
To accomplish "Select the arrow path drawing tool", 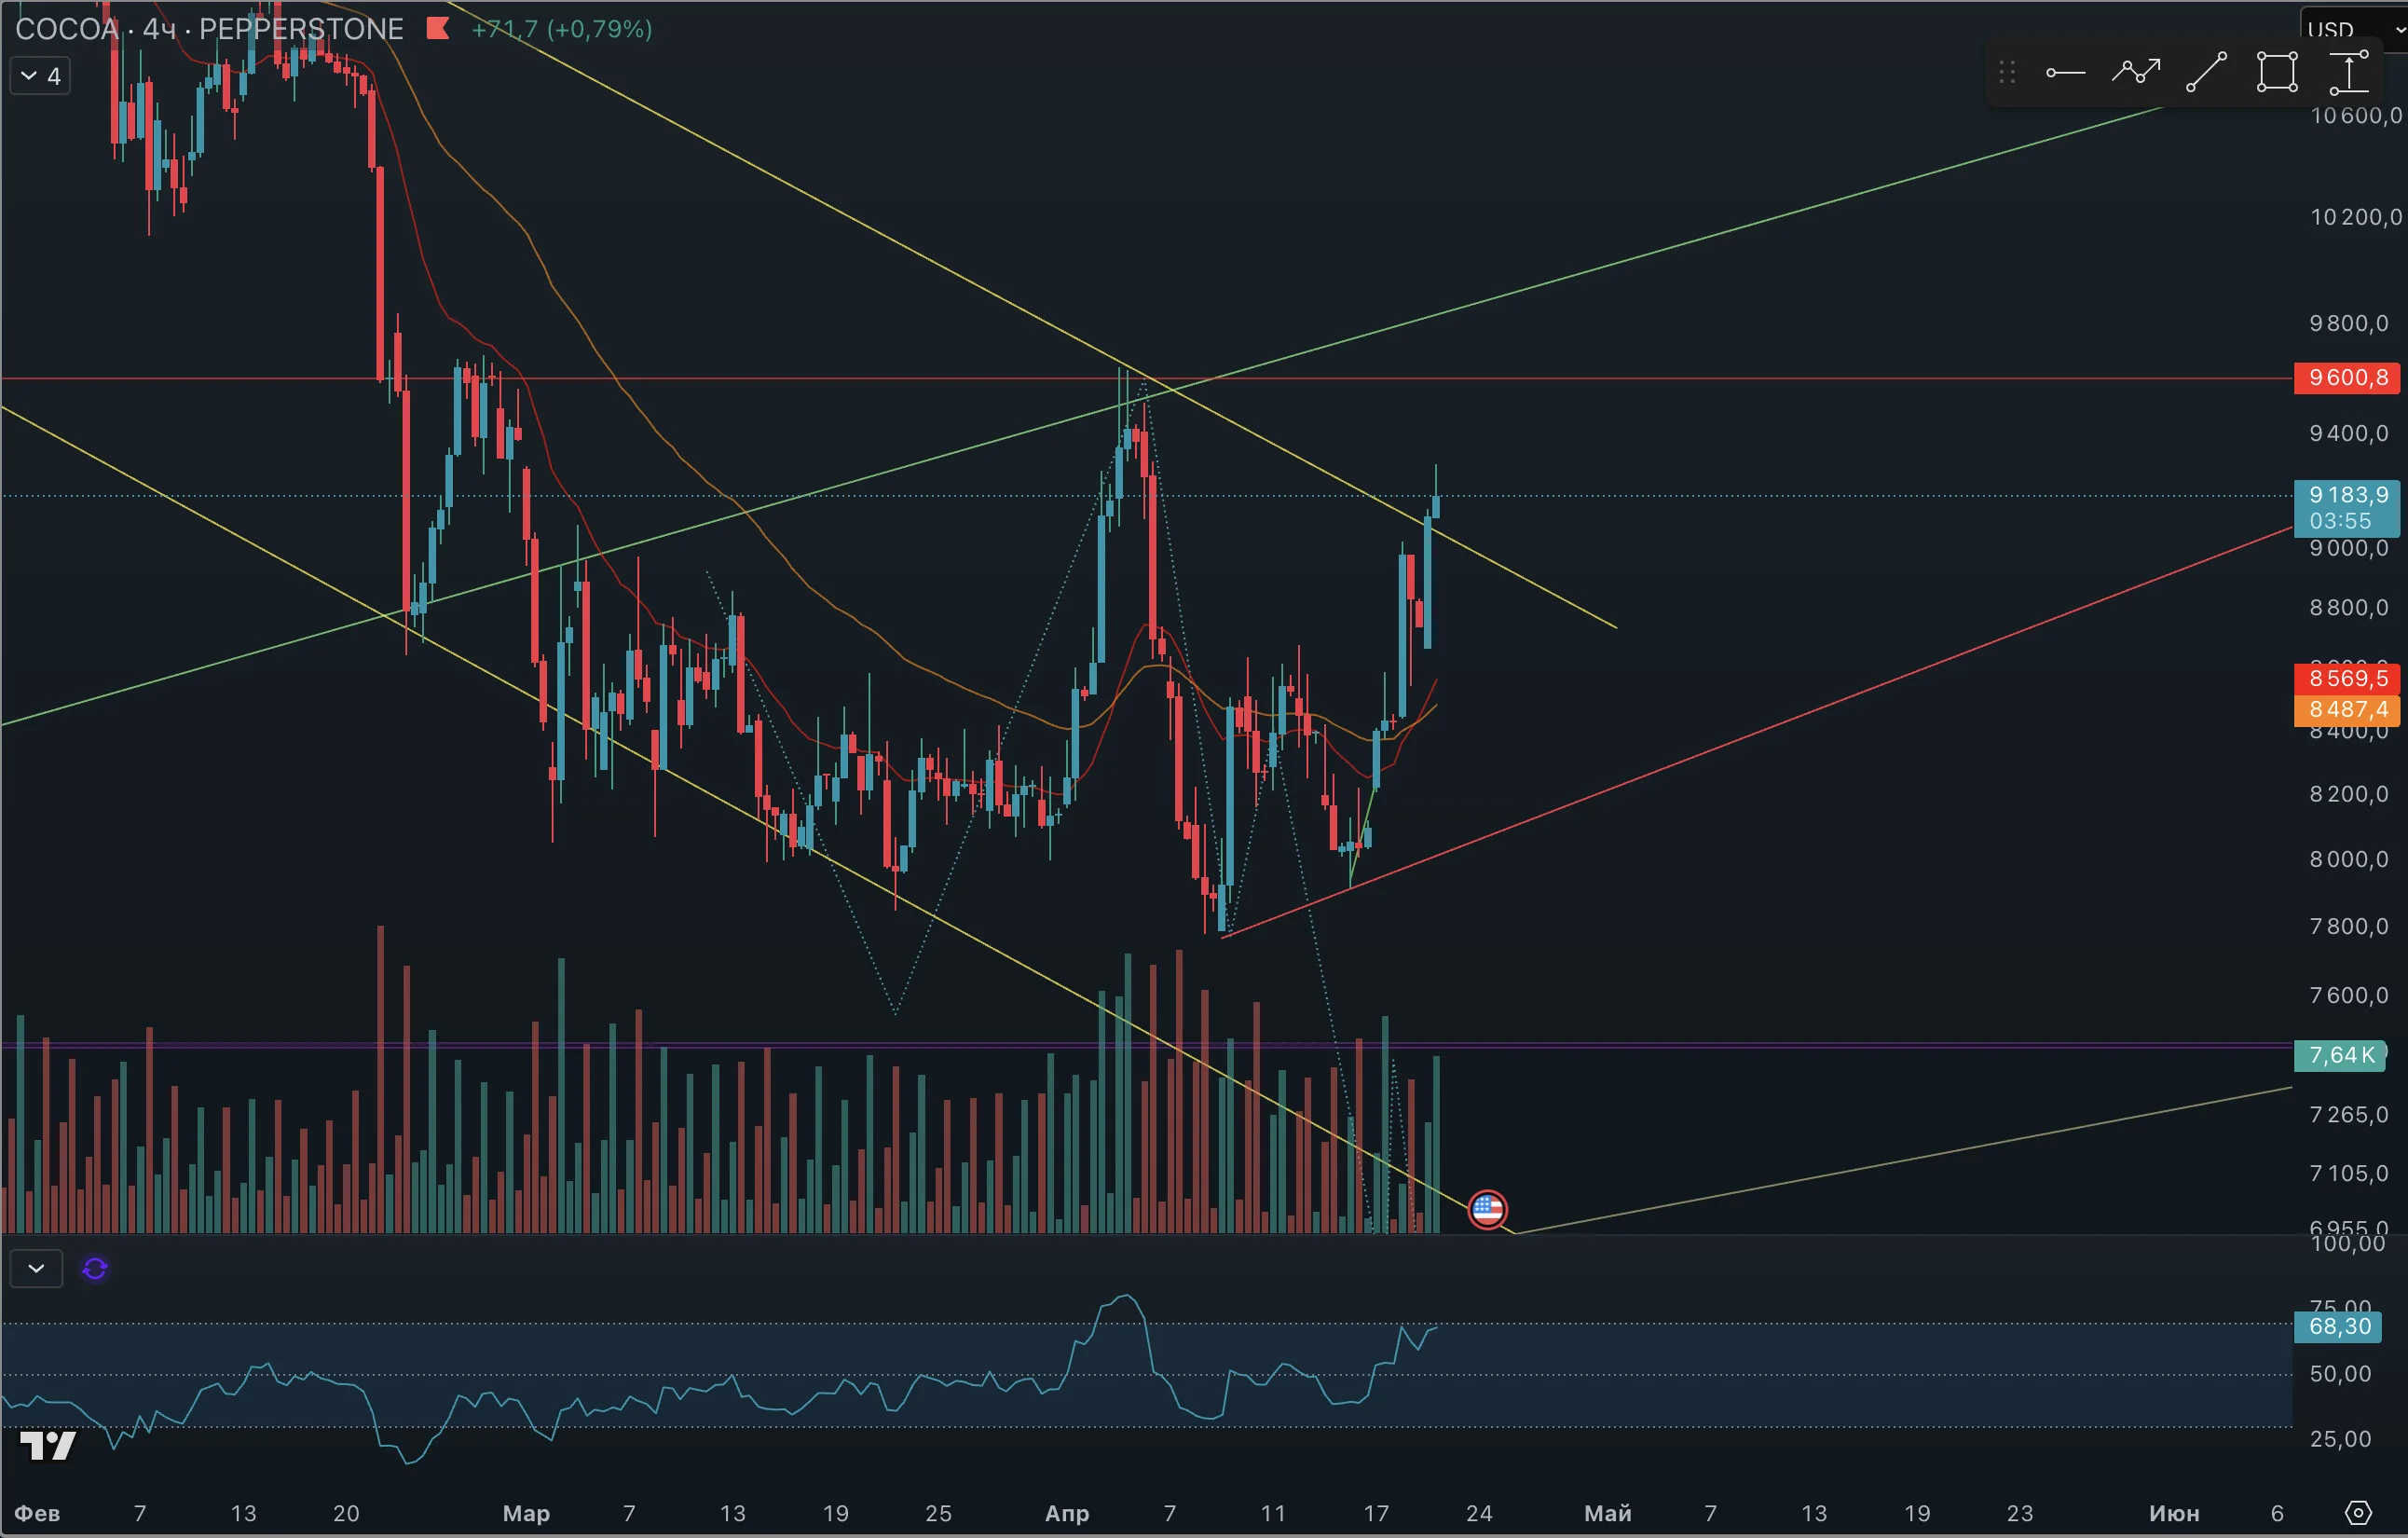I will coord(2136,73).
